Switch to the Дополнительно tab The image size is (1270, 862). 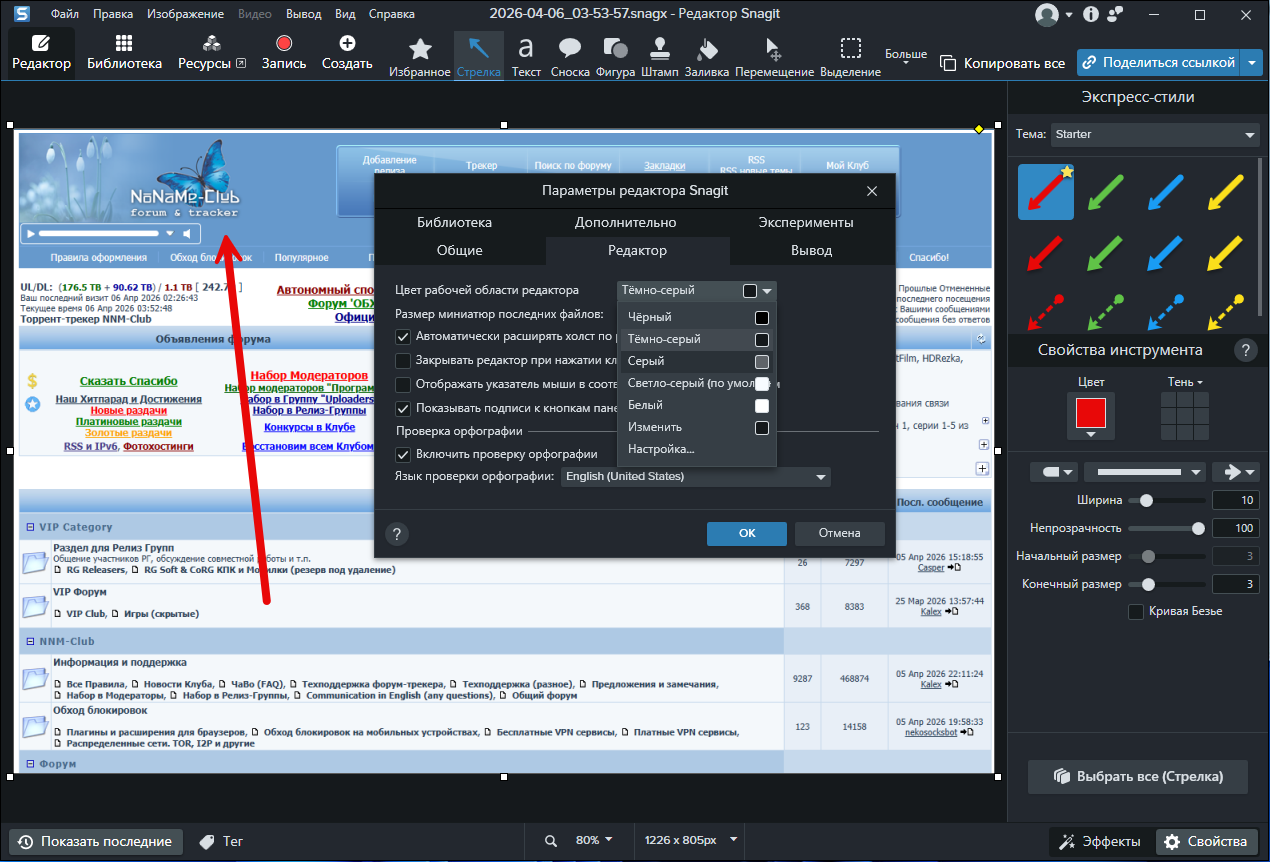(x=625, y=222)
